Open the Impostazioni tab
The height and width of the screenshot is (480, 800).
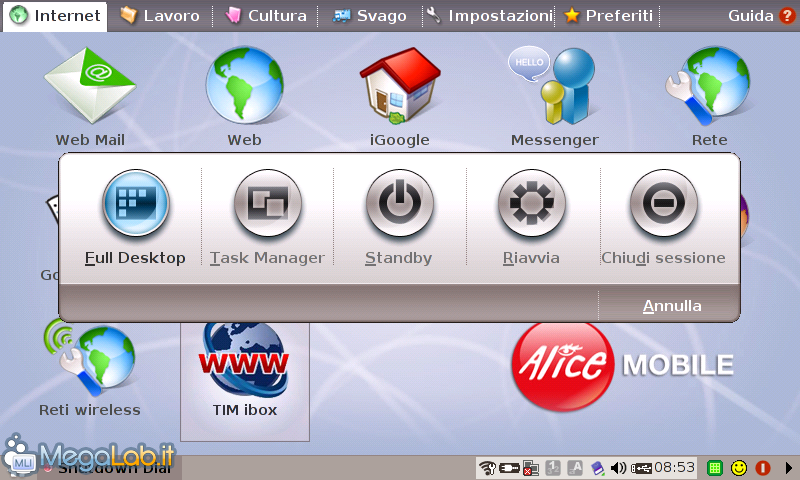coord(489,16)
